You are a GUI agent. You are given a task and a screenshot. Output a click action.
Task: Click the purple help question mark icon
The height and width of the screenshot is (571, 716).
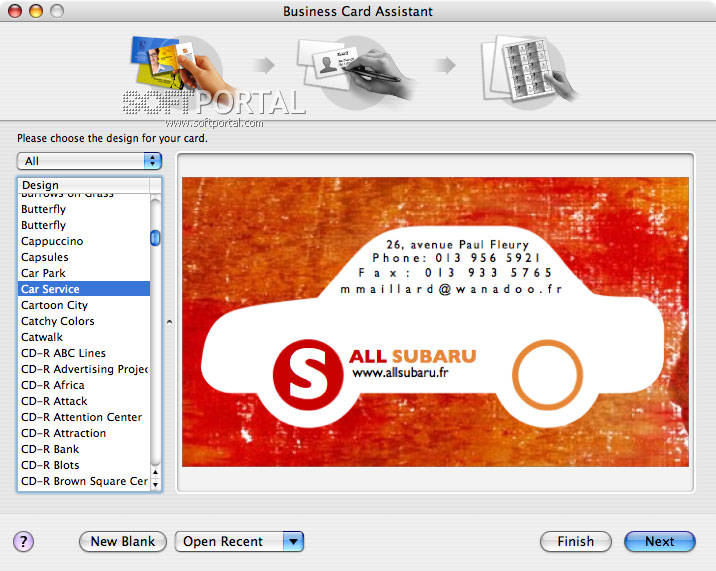(x=23, y=541)
